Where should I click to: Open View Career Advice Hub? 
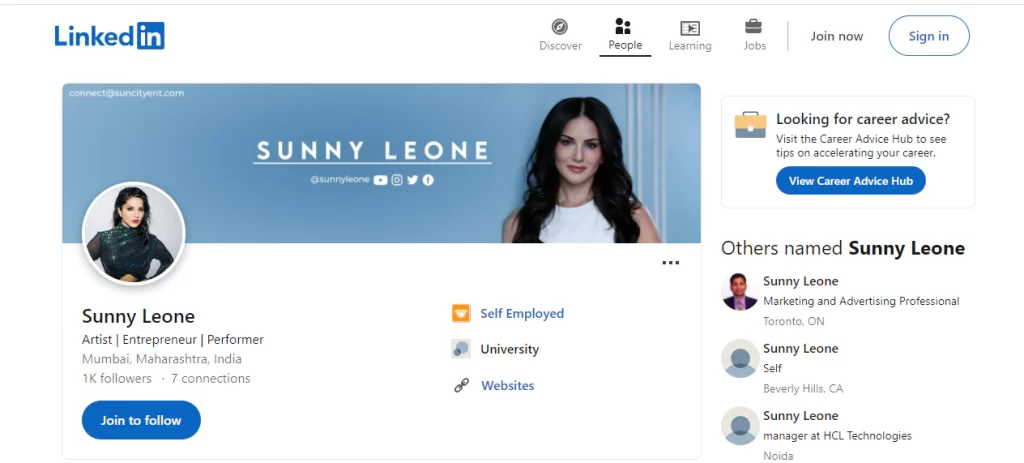pos(850,181)
